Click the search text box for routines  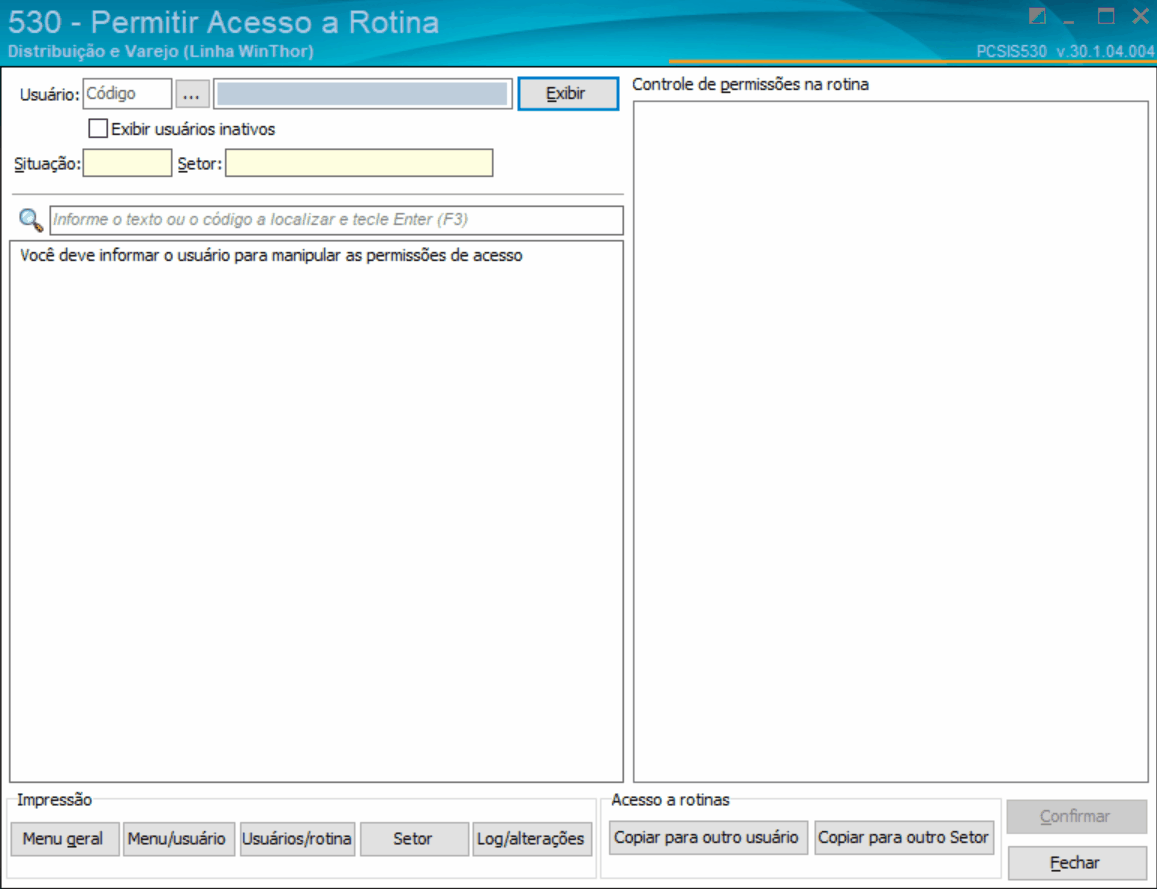click(x=336, y=220)
